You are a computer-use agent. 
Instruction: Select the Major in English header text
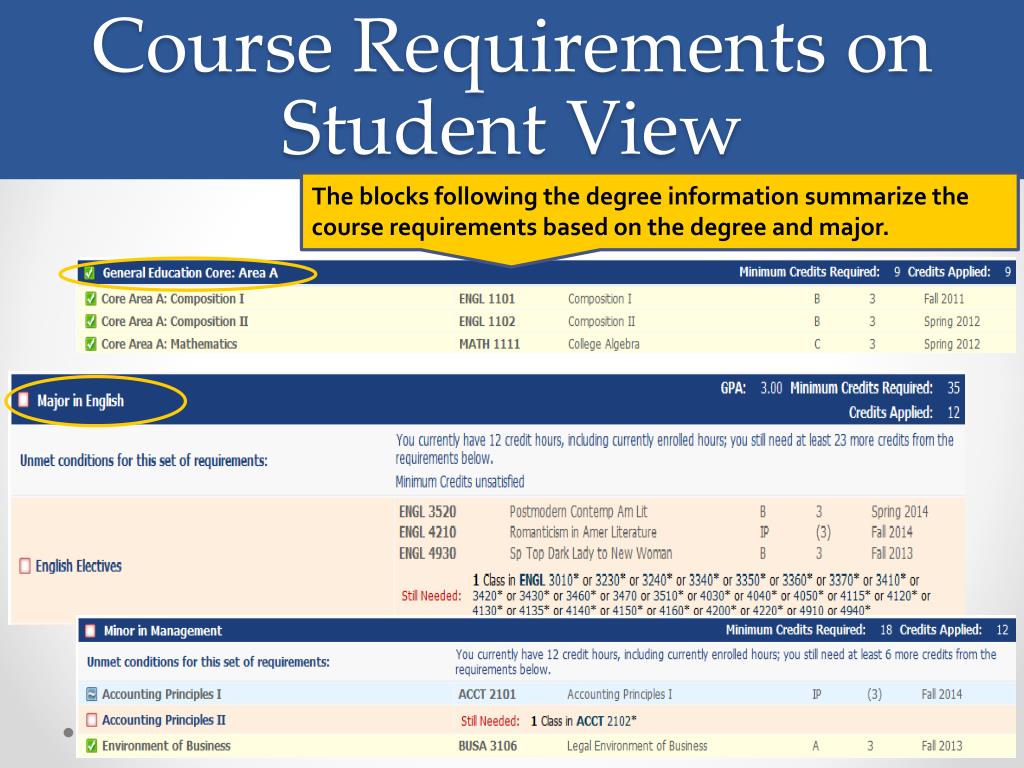point(80,400)
